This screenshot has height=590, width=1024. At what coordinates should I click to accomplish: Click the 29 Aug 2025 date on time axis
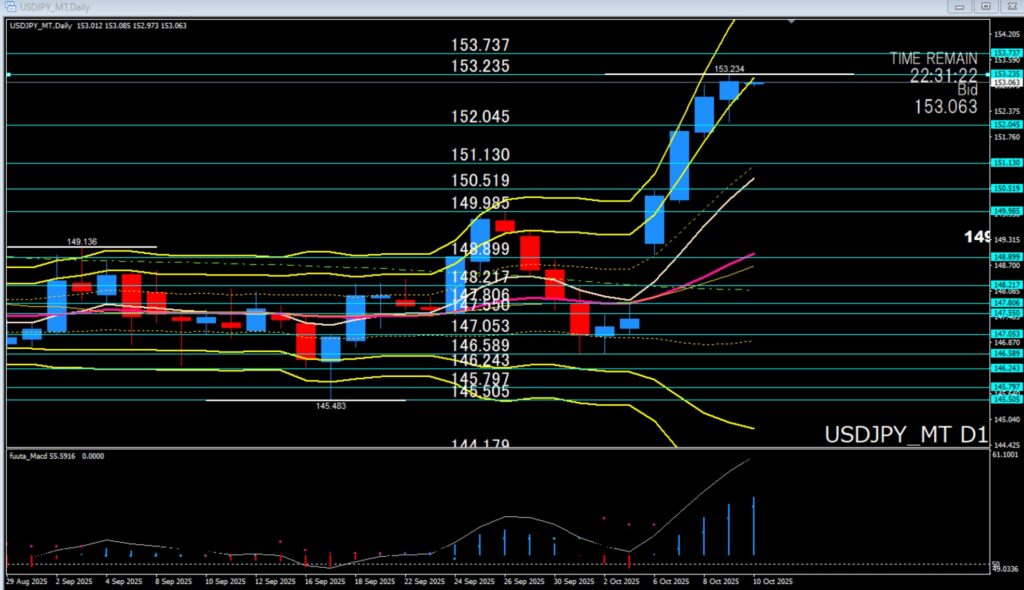click(27, 580)
